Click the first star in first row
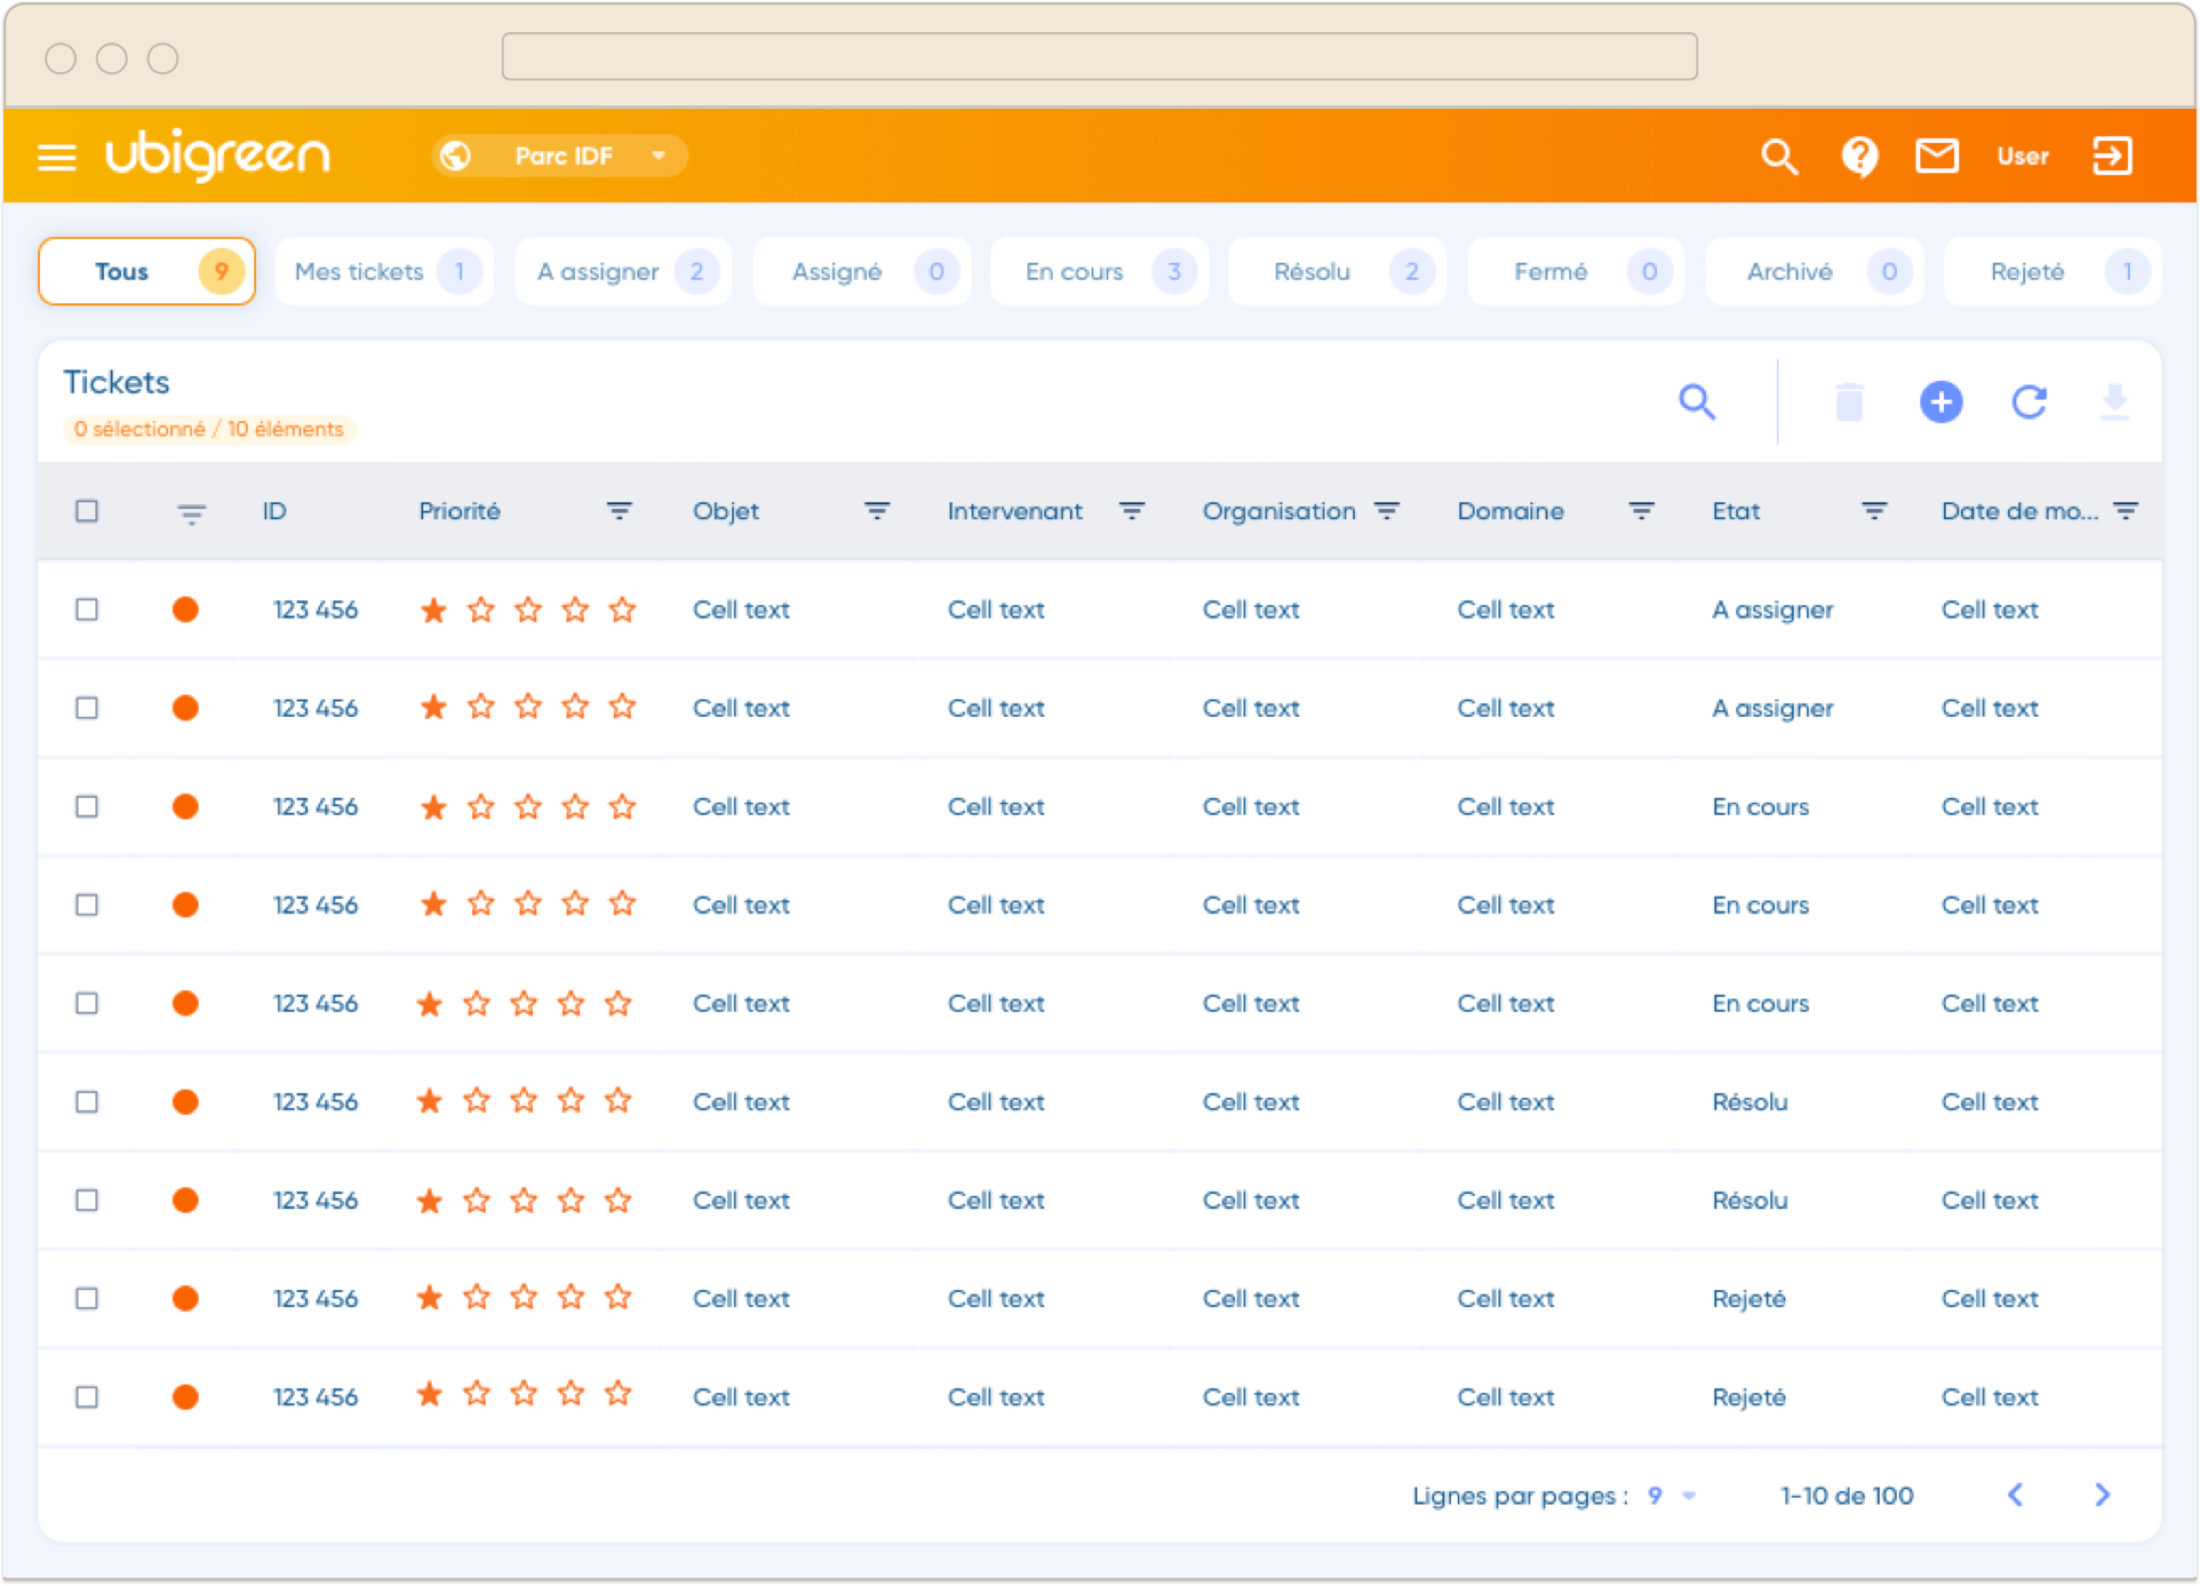 pos(433,609)
